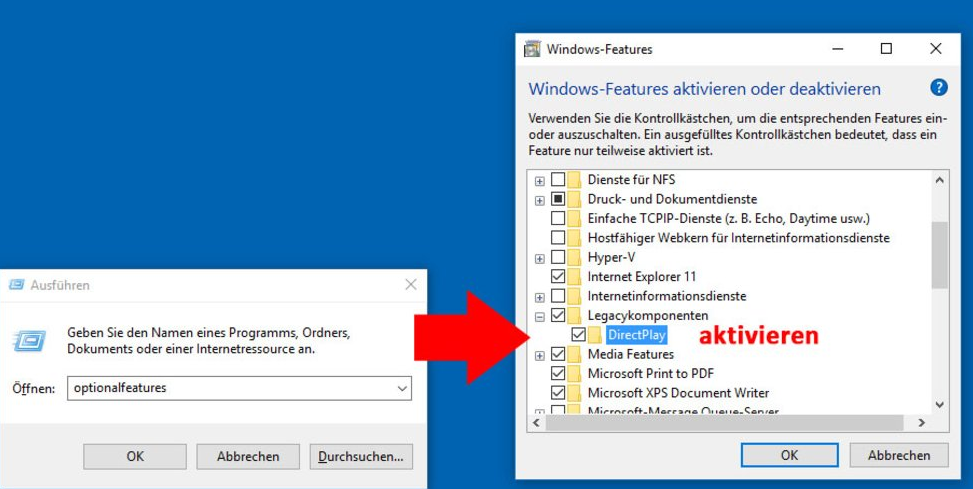This screenshot has width=973, height=489.
Task: Expand the Media Features node
Action: (x=540, y=356)
